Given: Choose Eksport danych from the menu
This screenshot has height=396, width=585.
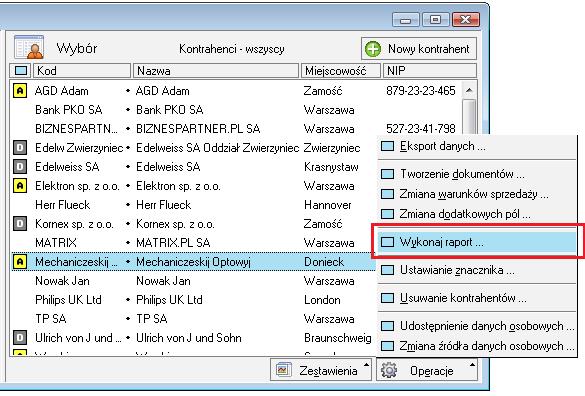Looking at the screenshot, I should 477,146.
